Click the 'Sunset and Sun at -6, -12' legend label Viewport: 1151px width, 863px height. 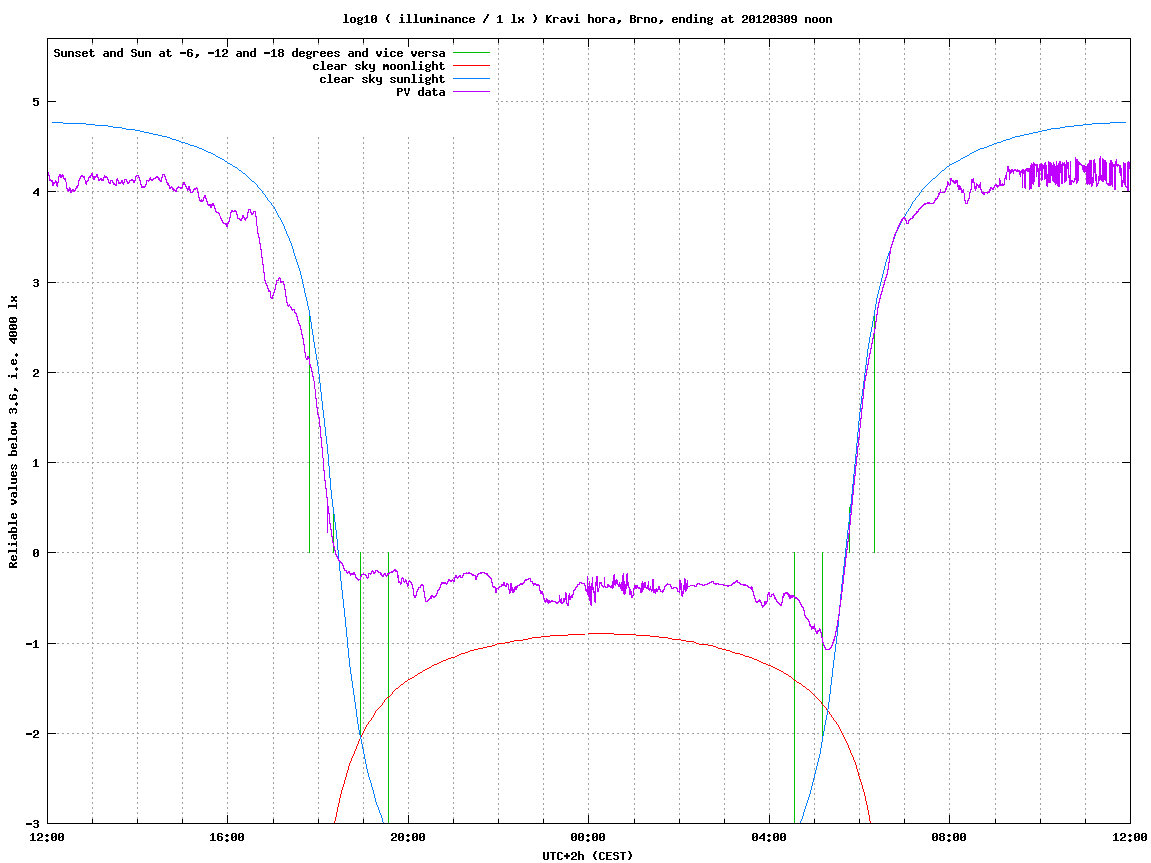tap(249, 53)
